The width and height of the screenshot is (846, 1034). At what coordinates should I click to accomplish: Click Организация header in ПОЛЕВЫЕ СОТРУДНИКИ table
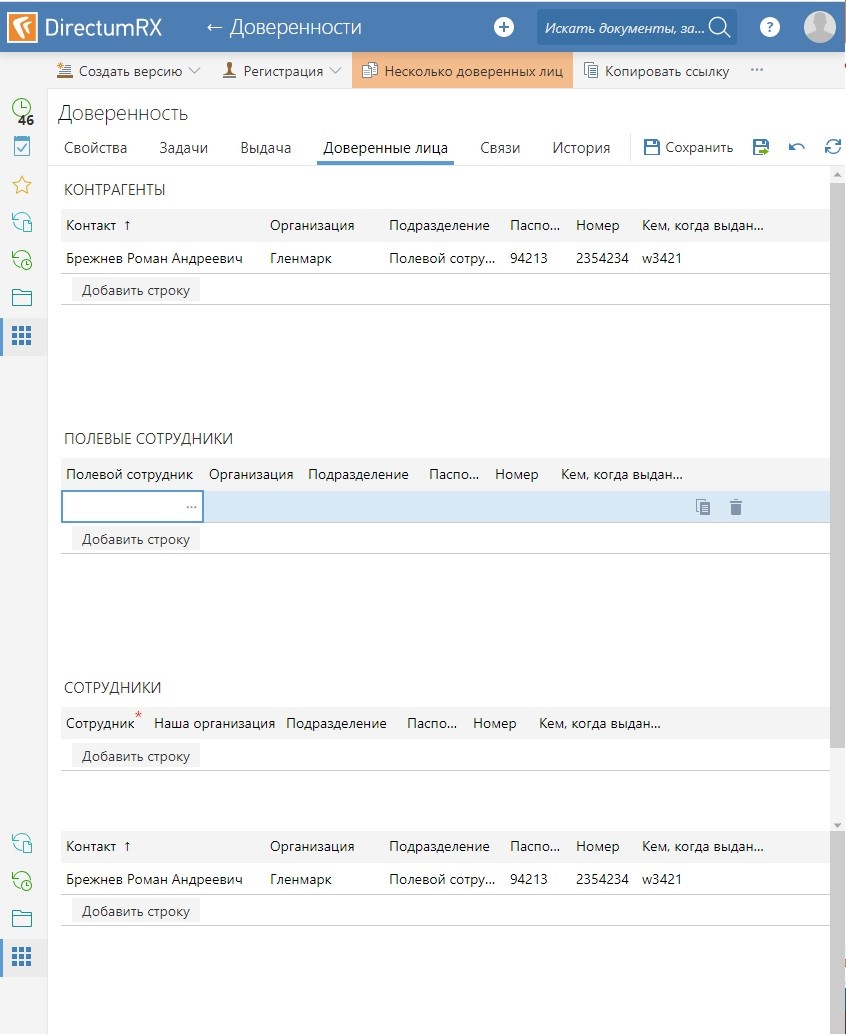(251, 474)
